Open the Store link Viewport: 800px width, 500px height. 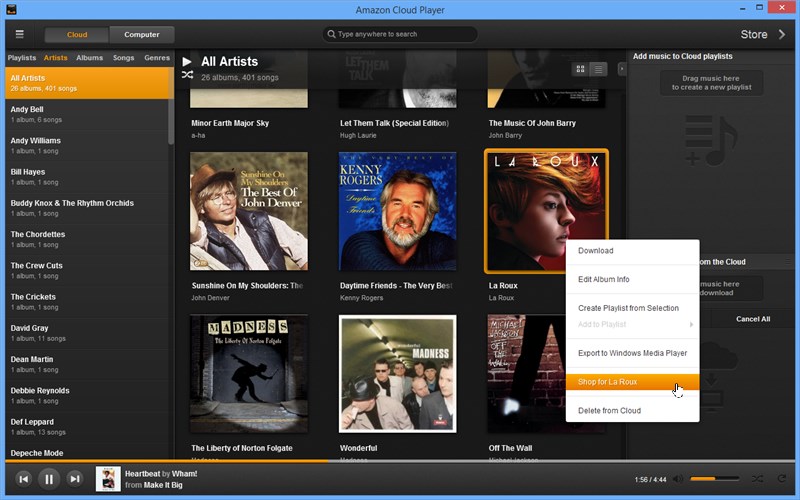(754, 34)
